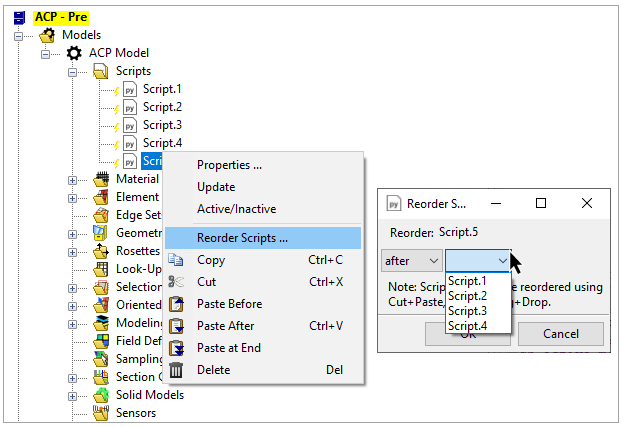Expand the Solid Models tree node
The image size is (623, 427).
coord(72,396)
